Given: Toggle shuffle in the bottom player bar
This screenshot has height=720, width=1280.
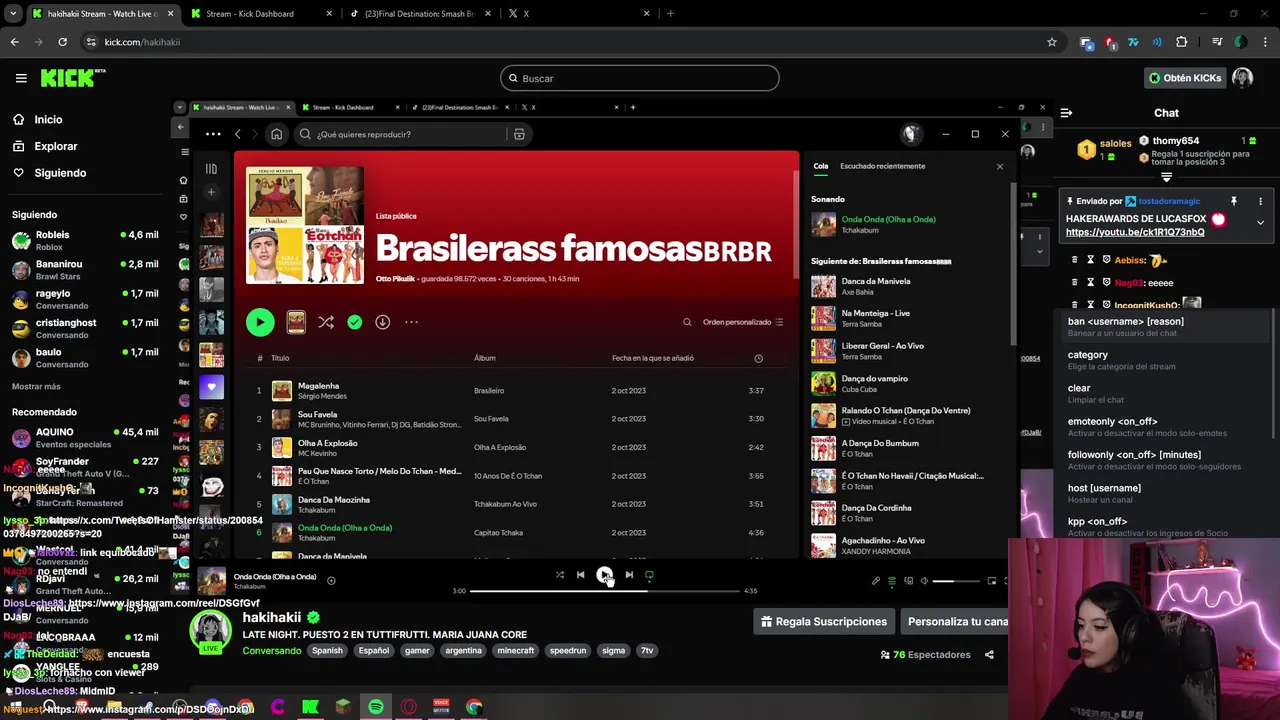Looking at the screenshot, I should tap(559, 575).
